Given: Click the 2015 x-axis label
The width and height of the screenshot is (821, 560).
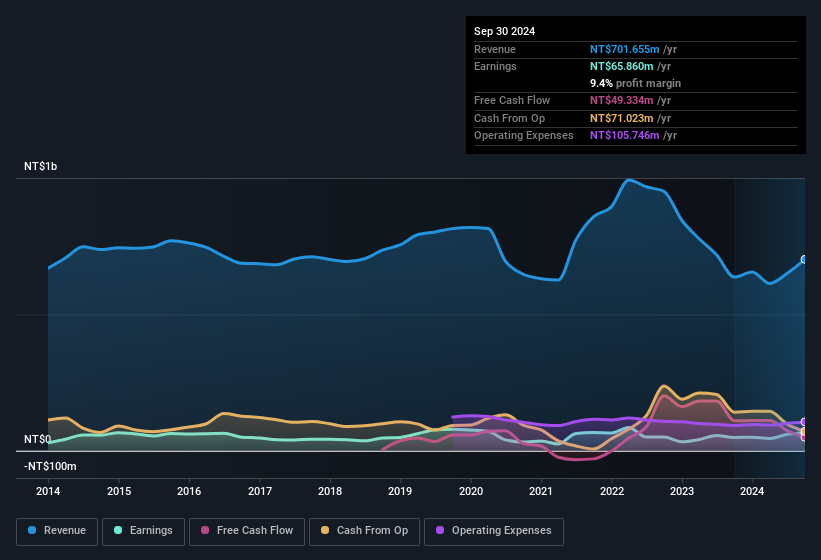Looking at the screenshot, I should pos(119,491).
